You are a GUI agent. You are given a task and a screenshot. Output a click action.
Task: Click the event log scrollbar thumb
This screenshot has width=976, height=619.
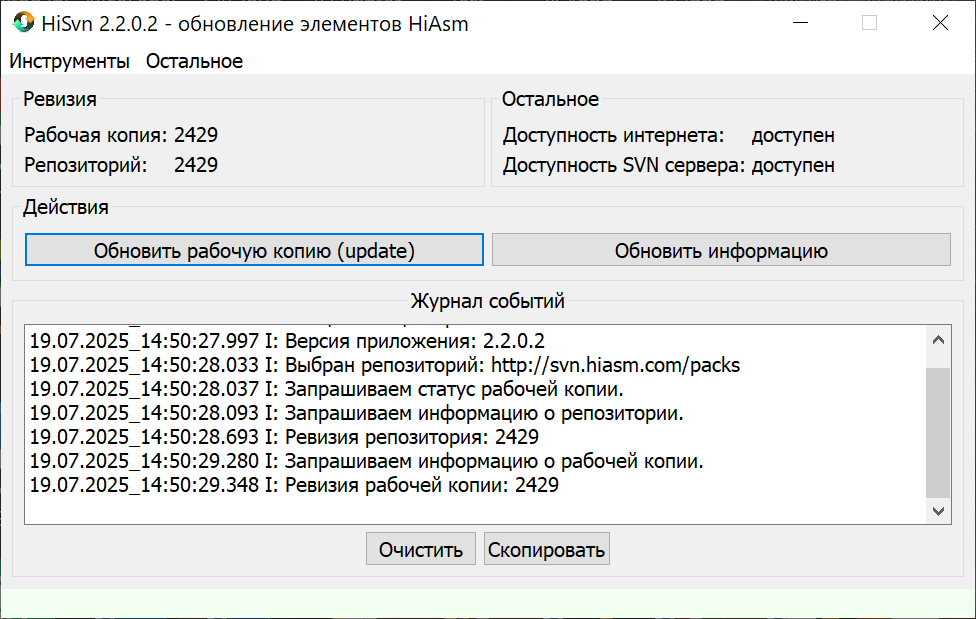pyautogui.click(x=938, y=433)
